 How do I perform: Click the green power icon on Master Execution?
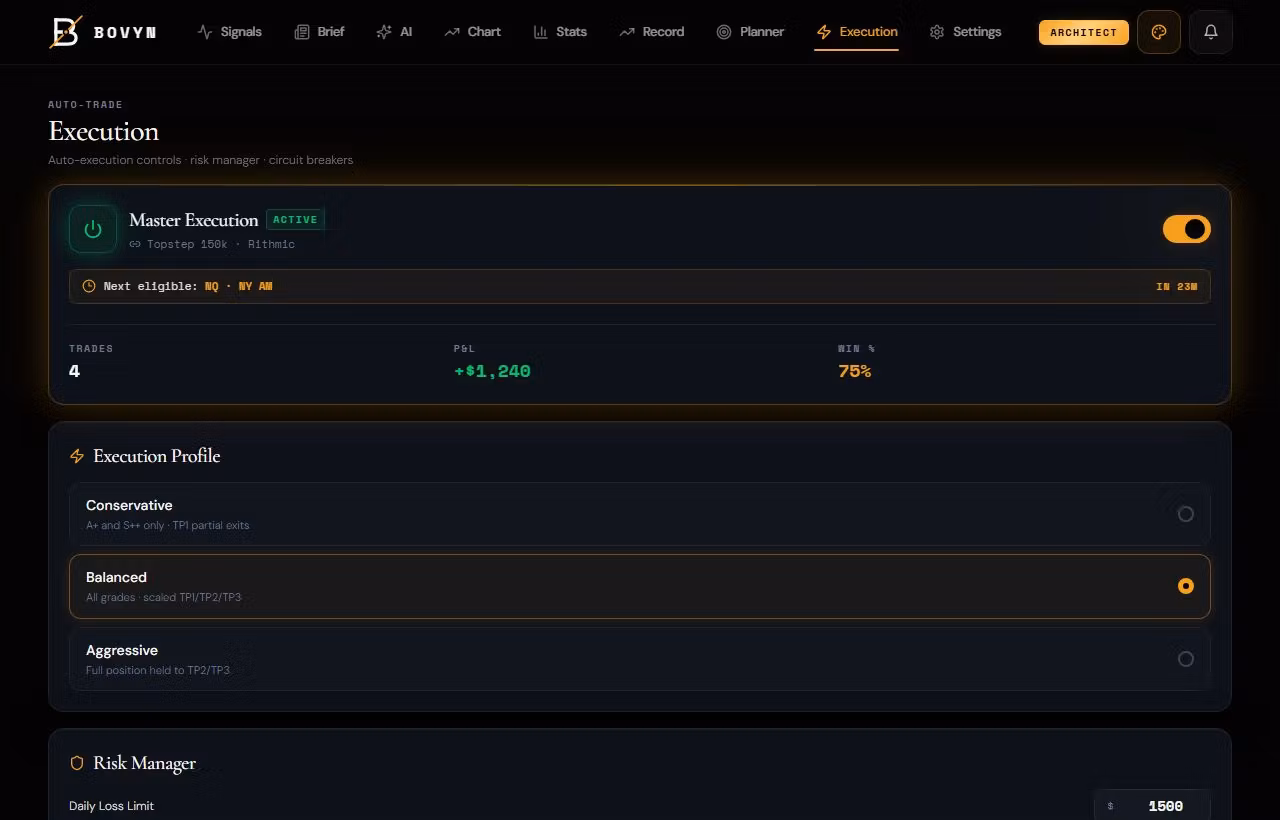click(x=92, y=229)
